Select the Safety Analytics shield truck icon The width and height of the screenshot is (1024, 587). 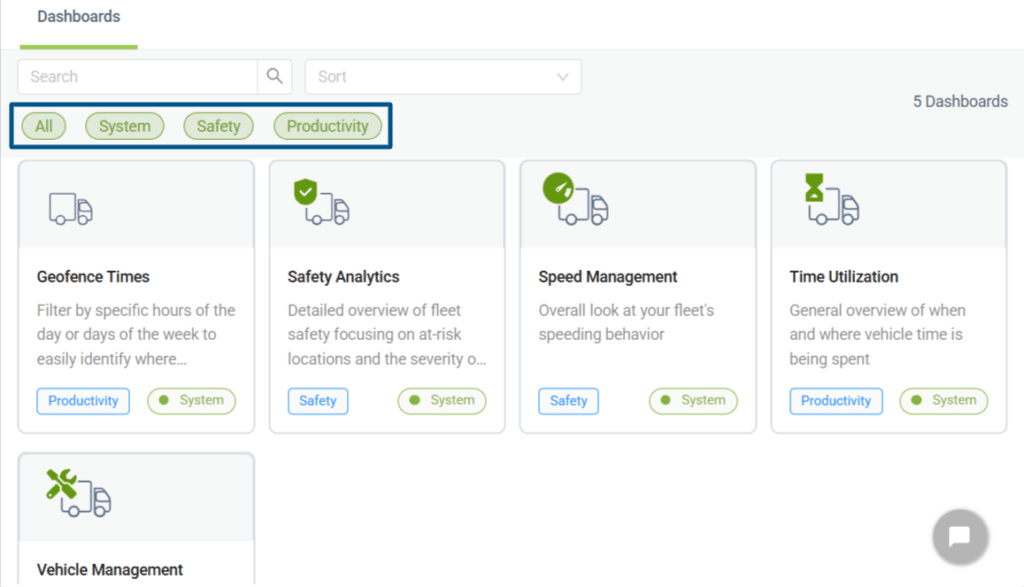[320, 203]
